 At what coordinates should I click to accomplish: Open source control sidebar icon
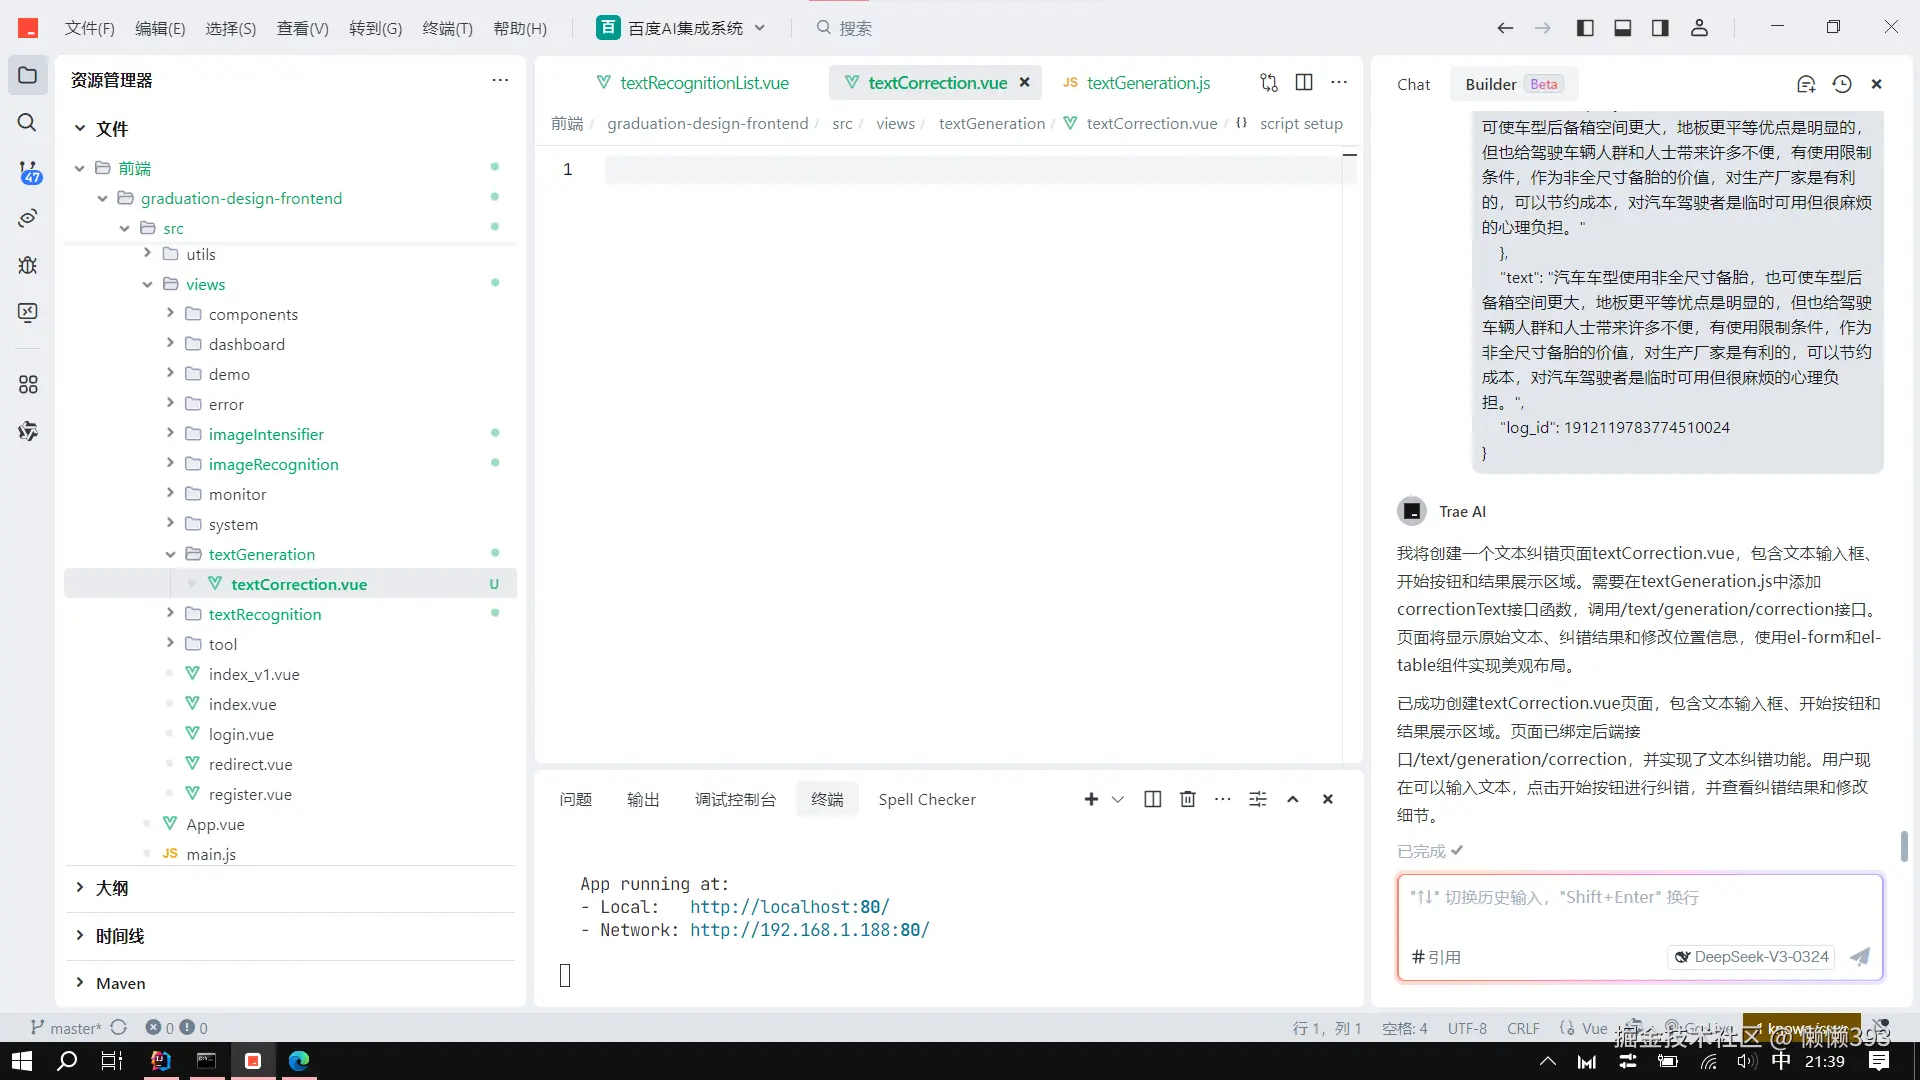(29, 171)
